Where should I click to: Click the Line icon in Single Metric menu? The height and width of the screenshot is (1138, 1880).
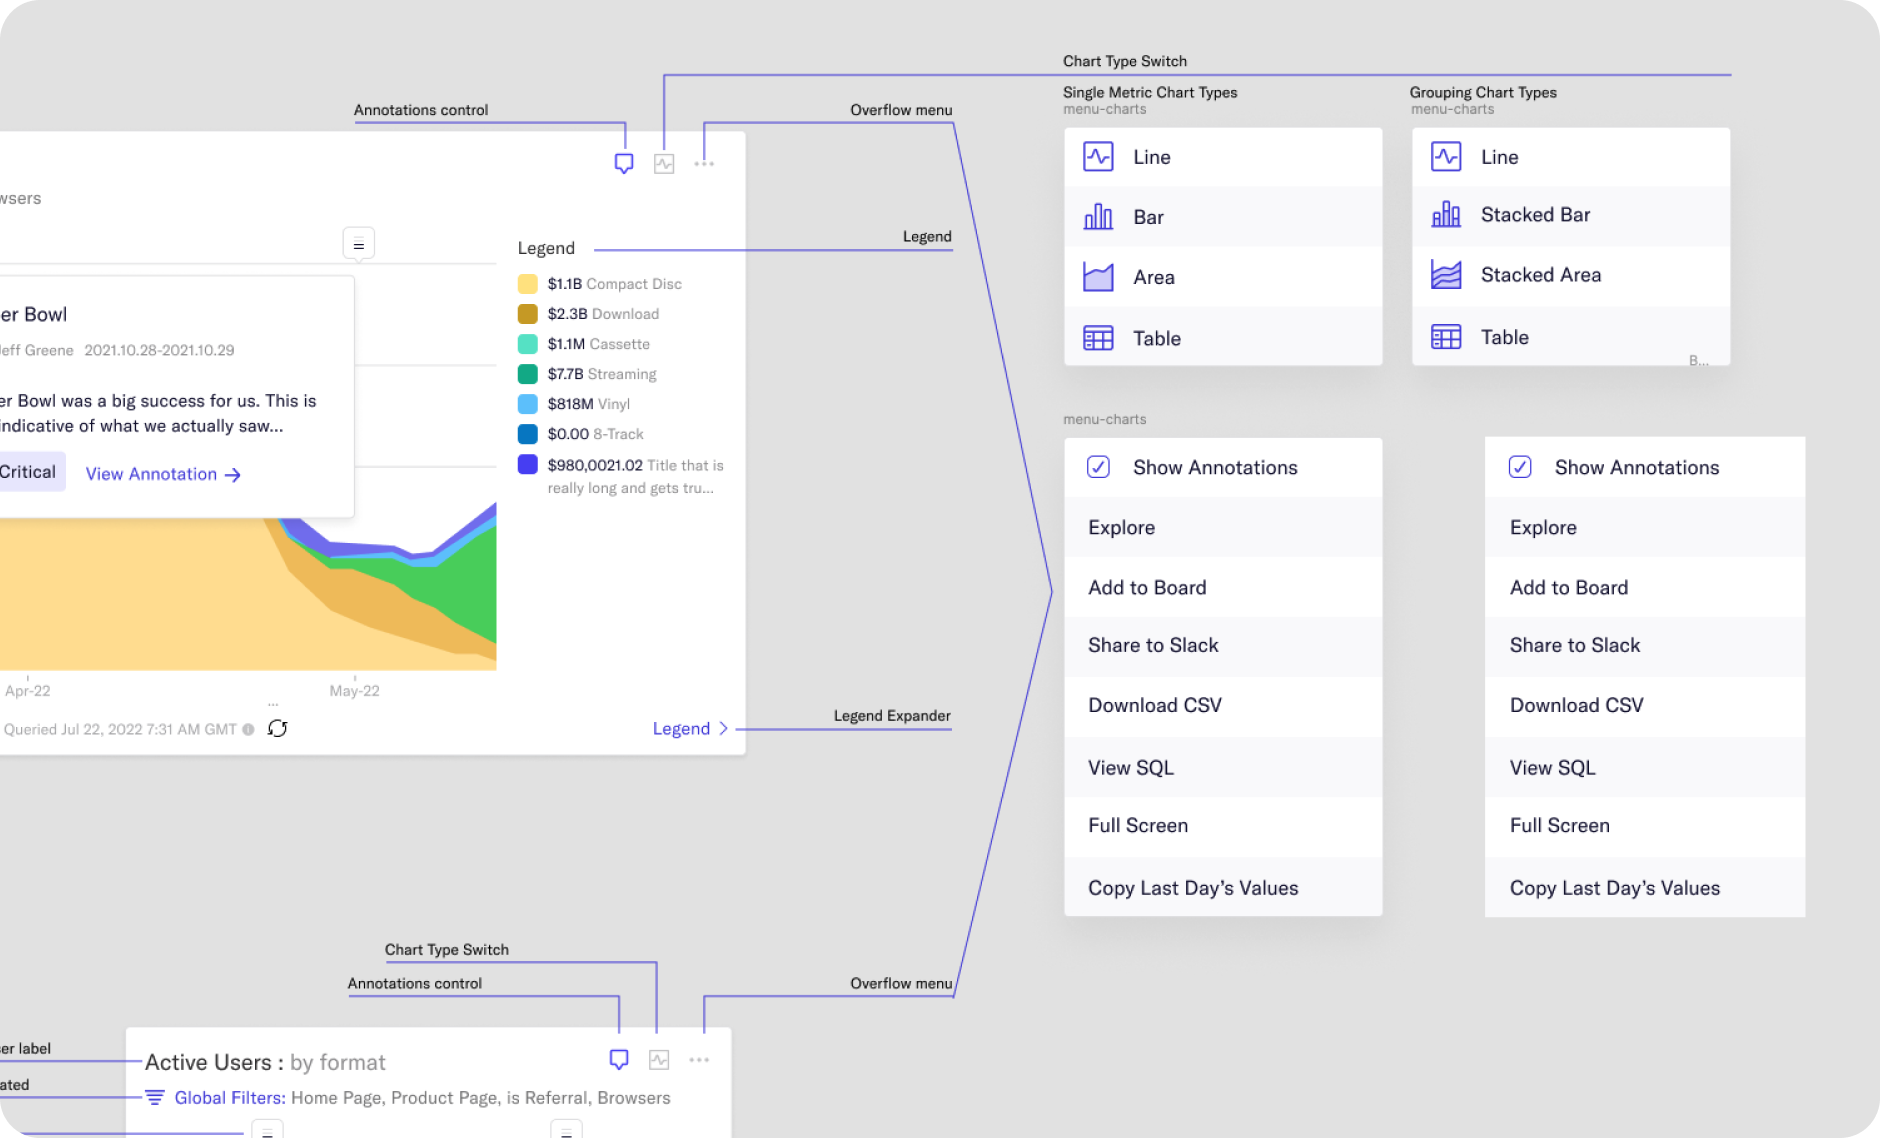coord(1098,157)
